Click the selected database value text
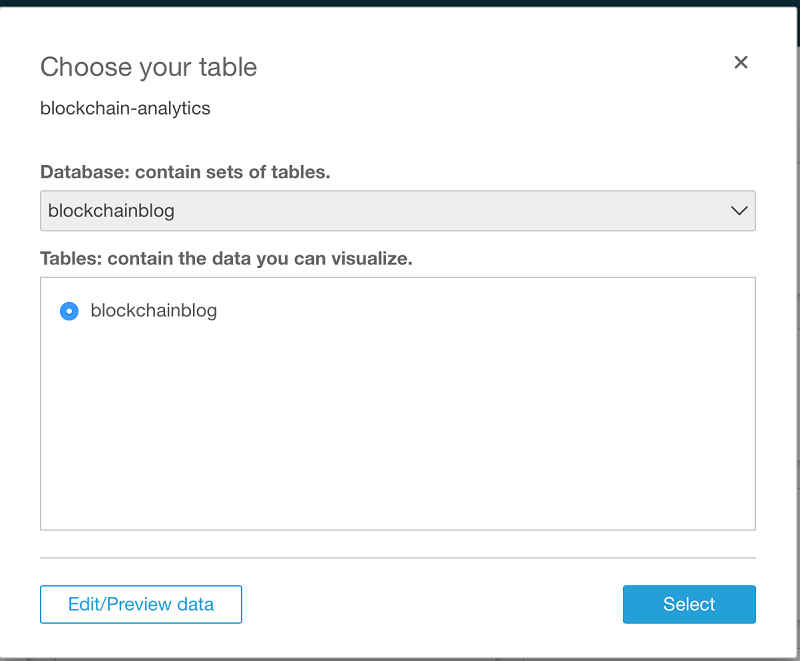800x661 pixels. [111, 211]
